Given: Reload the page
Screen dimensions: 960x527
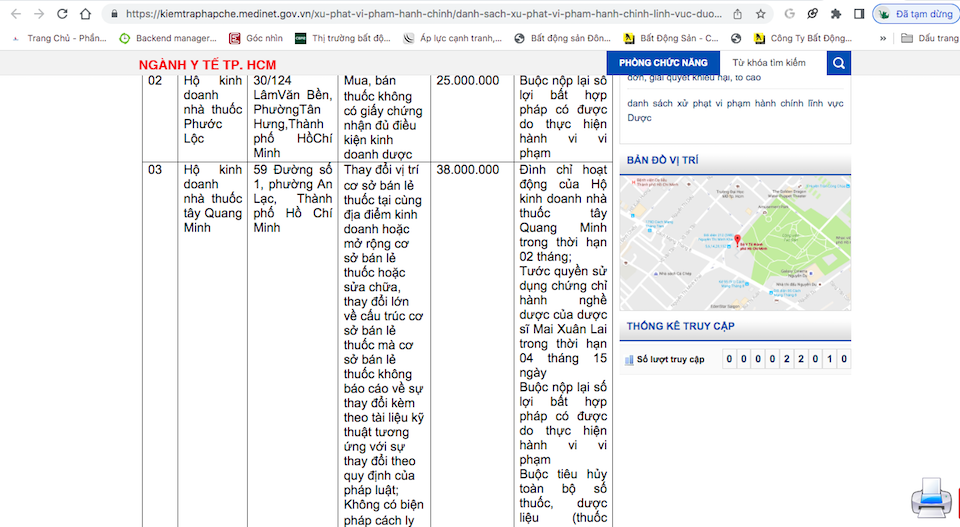Looking at the screenshot, I should 62,14.
